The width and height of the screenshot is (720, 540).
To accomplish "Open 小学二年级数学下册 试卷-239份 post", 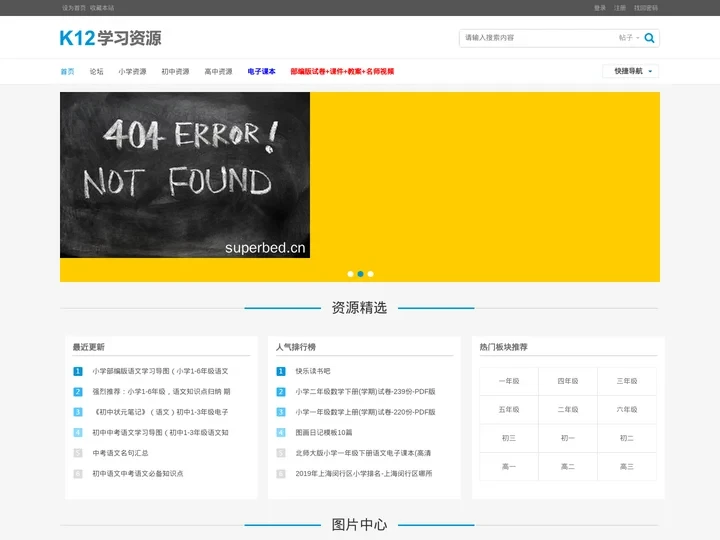I will (x=366, y=392).
